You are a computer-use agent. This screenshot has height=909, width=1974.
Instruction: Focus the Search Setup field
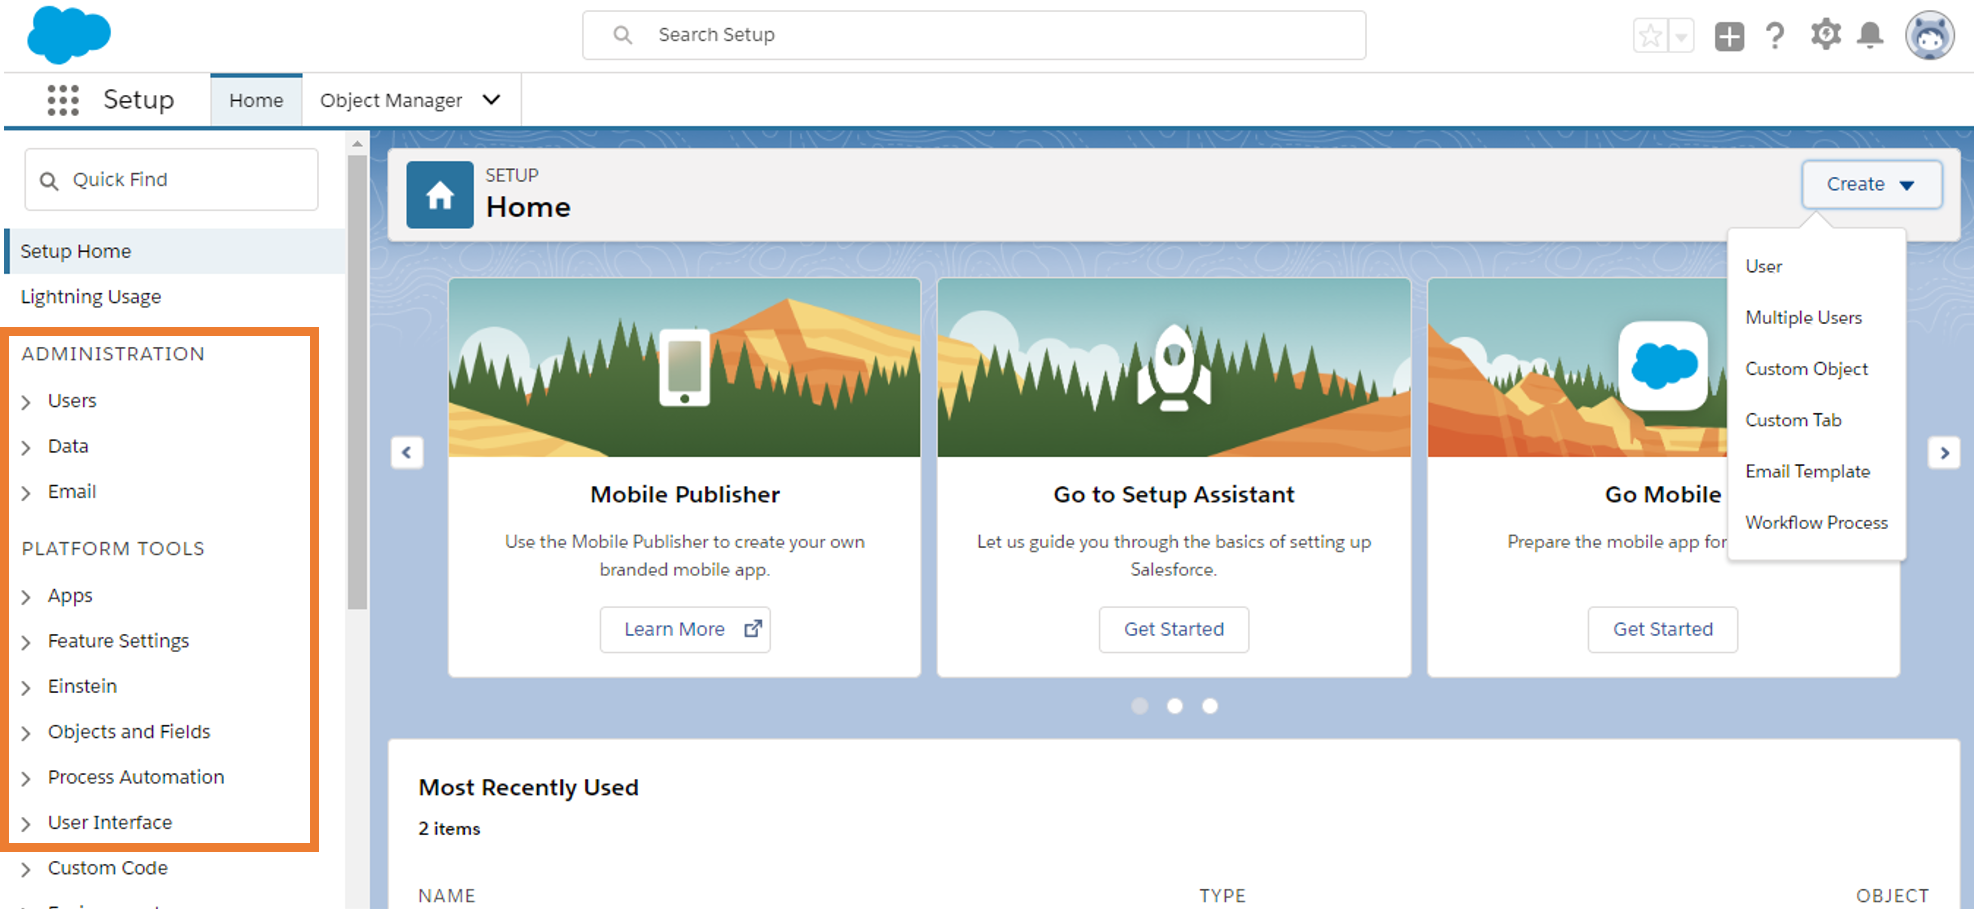click(974, 35)
